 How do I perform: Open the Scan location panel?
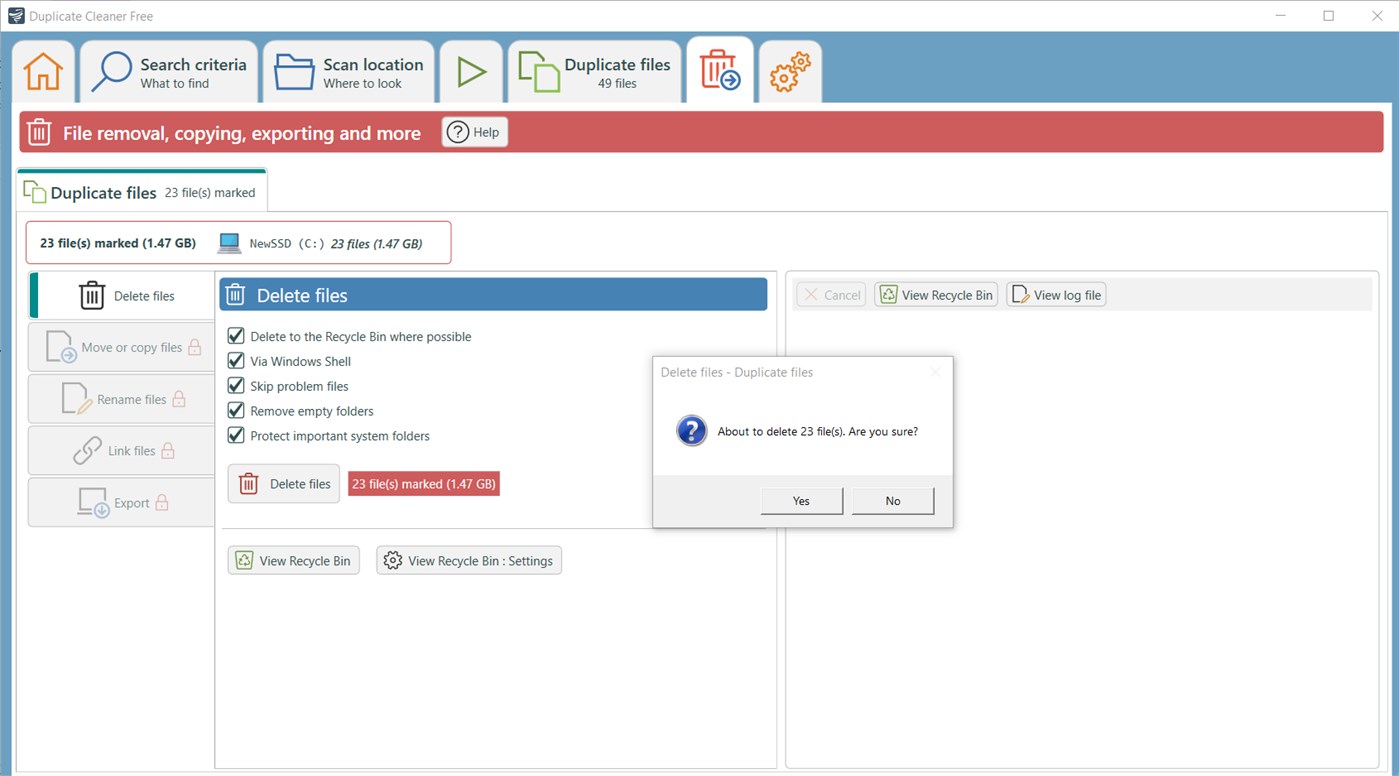point(348,70)
